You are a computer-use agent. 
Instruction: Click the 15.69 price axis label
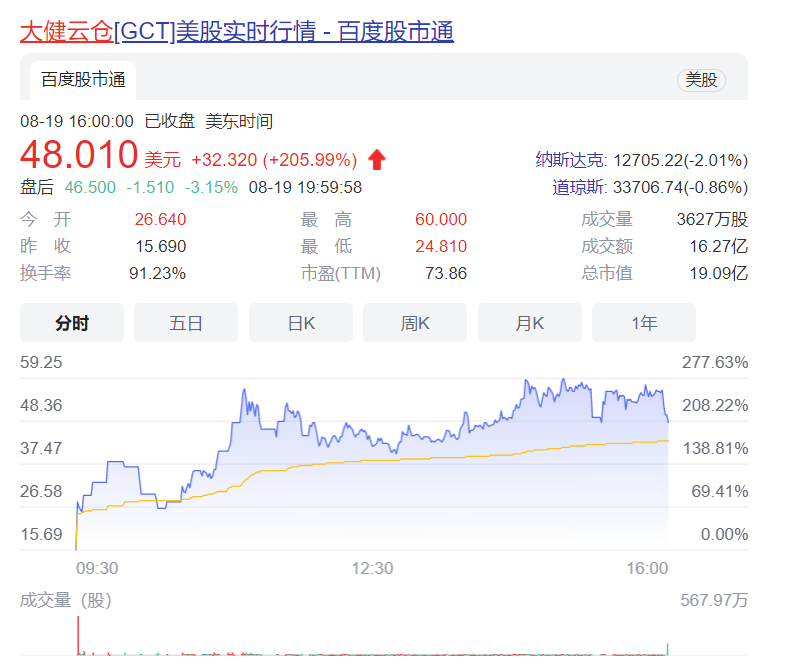coord(41,534)
